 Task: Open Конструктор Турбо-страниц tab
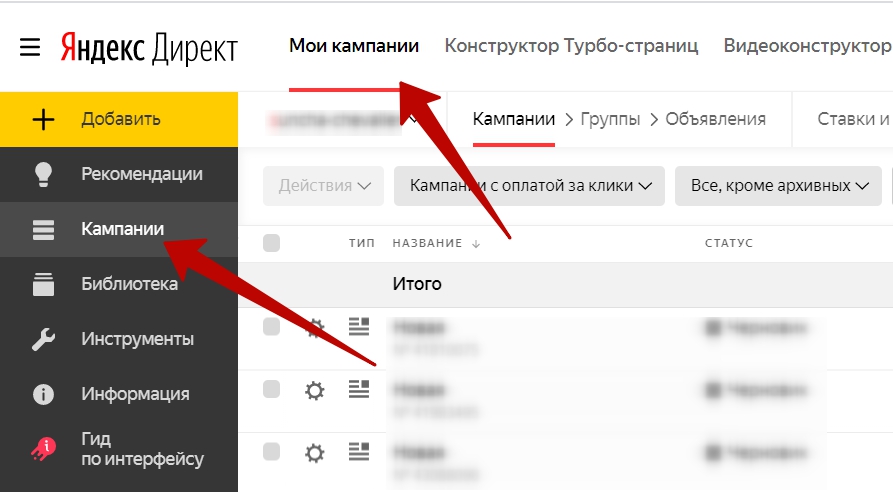(571, 46)
